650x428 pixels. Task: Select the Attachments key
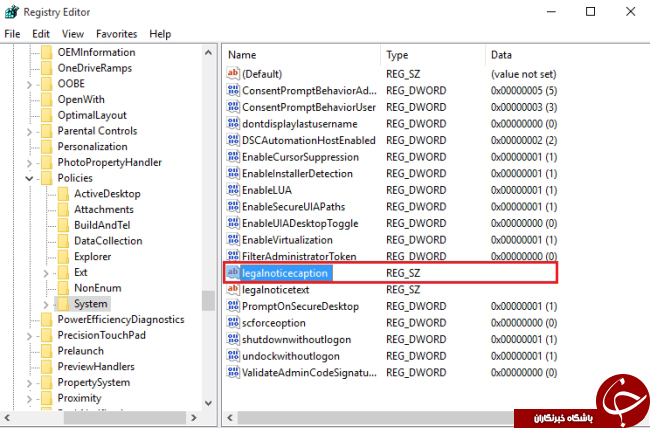coord(104,209)
